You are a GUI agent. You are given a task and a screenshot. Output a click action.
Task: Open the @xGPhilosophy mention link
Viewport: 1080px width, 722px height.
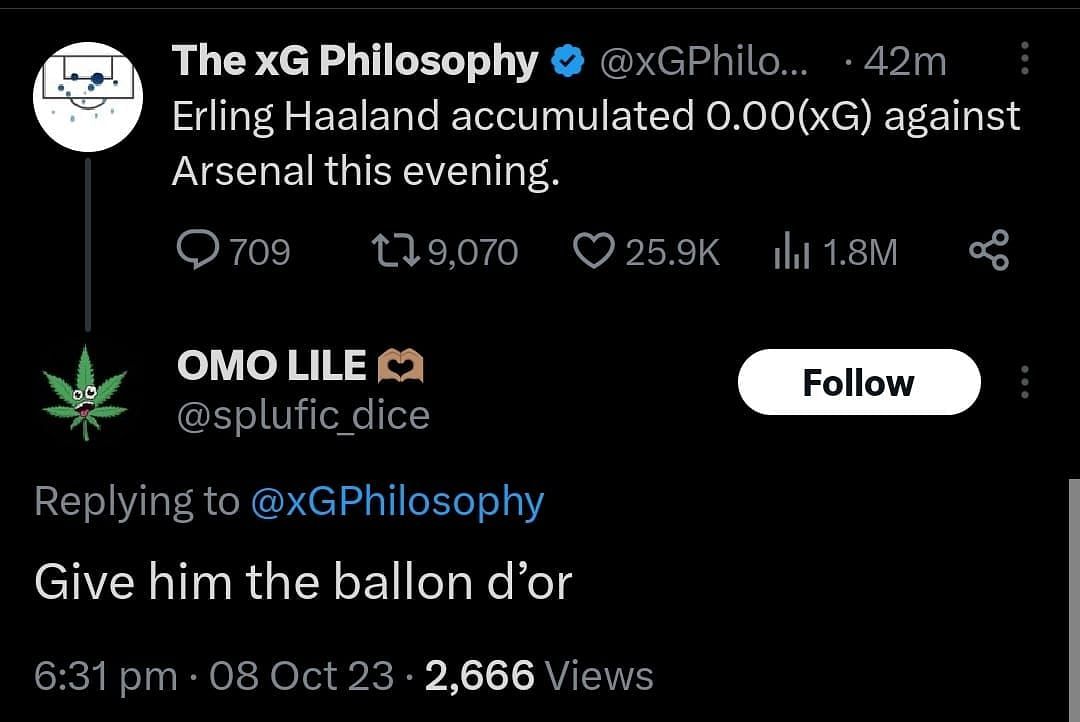397,502
